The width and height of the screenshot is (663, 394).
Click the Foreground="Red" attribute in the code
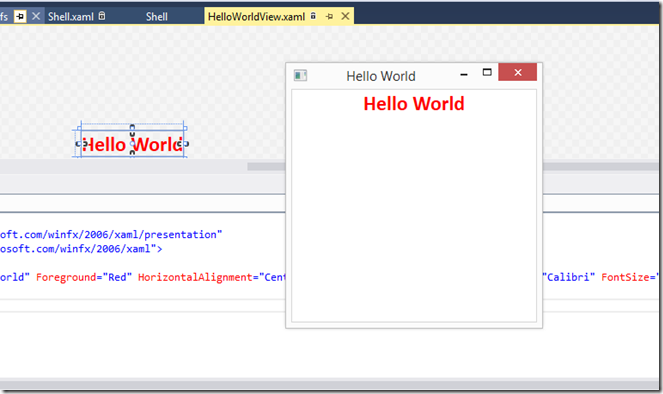[x=84, y=277]
